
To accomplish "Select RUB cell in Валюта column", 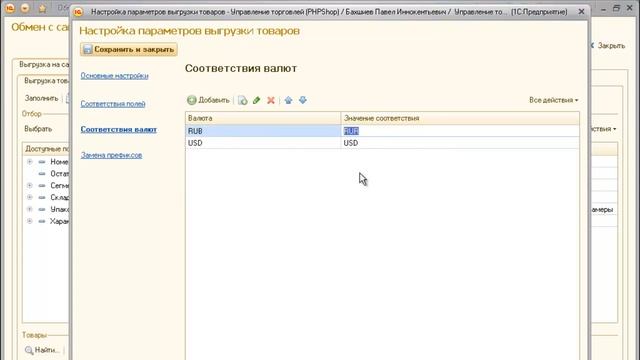I will [x=263, y=131].
